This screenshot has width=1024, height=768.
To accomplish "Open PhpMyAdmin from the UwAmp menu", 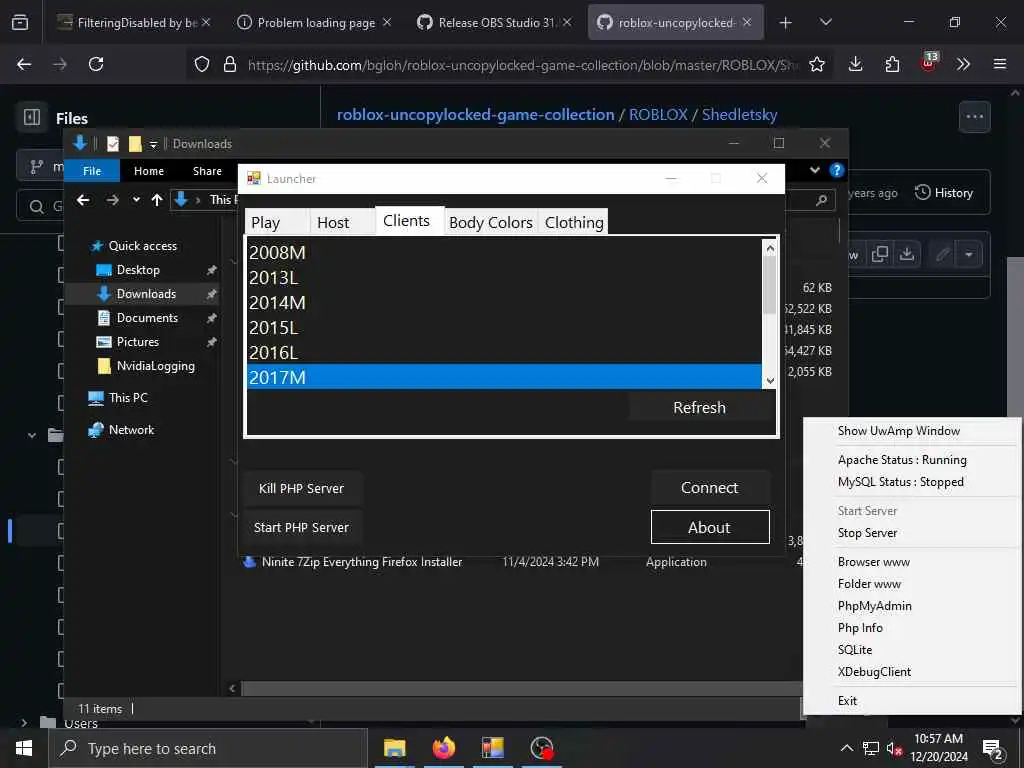I will pyautogui.click(x=874, y=606).
